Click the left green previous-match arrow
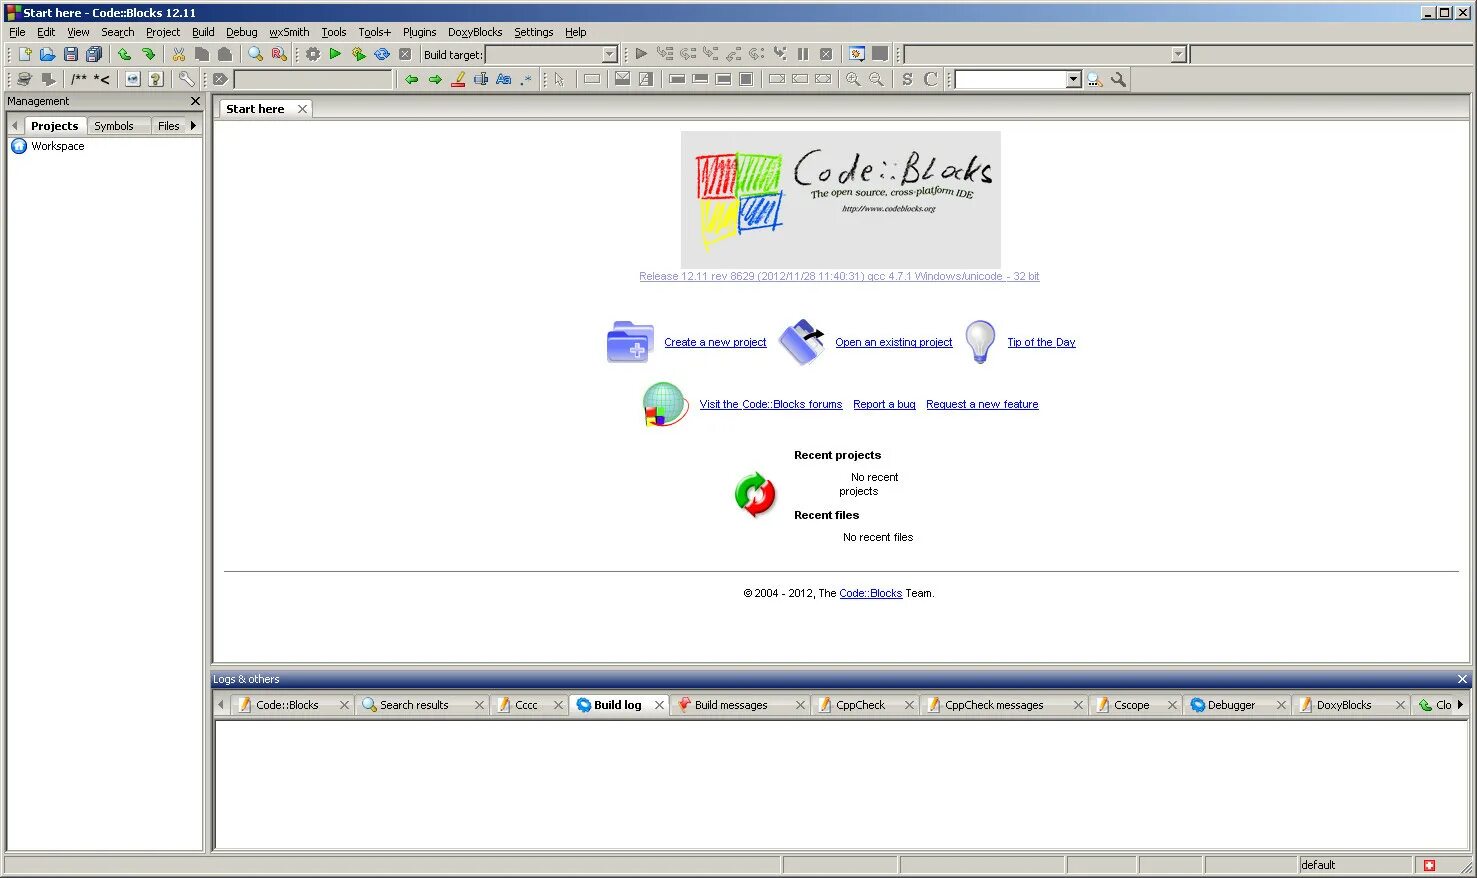The width and height of the screenshot is (1477, 878). 411,79
